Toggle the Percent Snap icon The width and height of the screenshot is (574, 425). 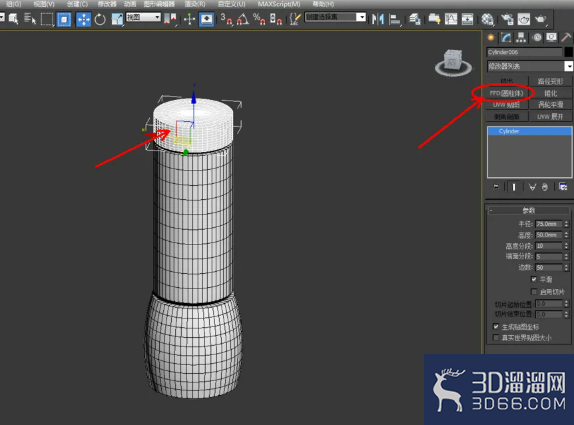[x=259, y=19]
